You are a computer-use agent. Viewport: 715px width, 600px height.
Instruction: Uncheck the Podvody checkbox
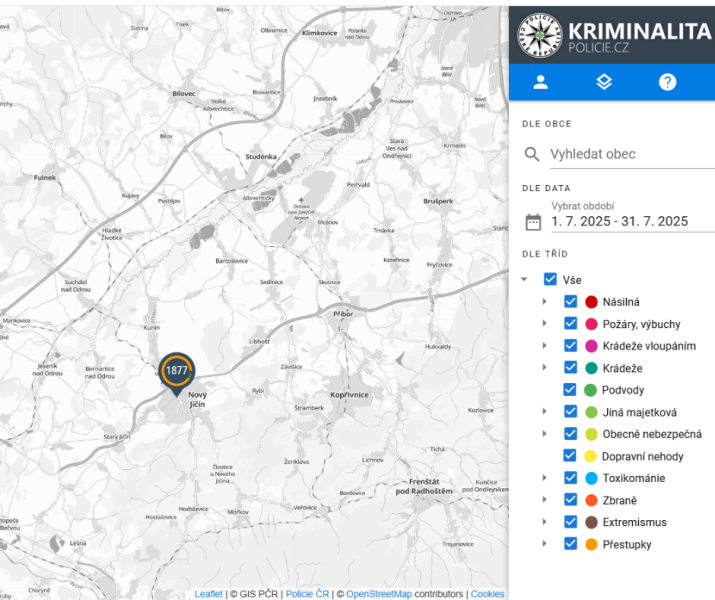click(569, 389)
